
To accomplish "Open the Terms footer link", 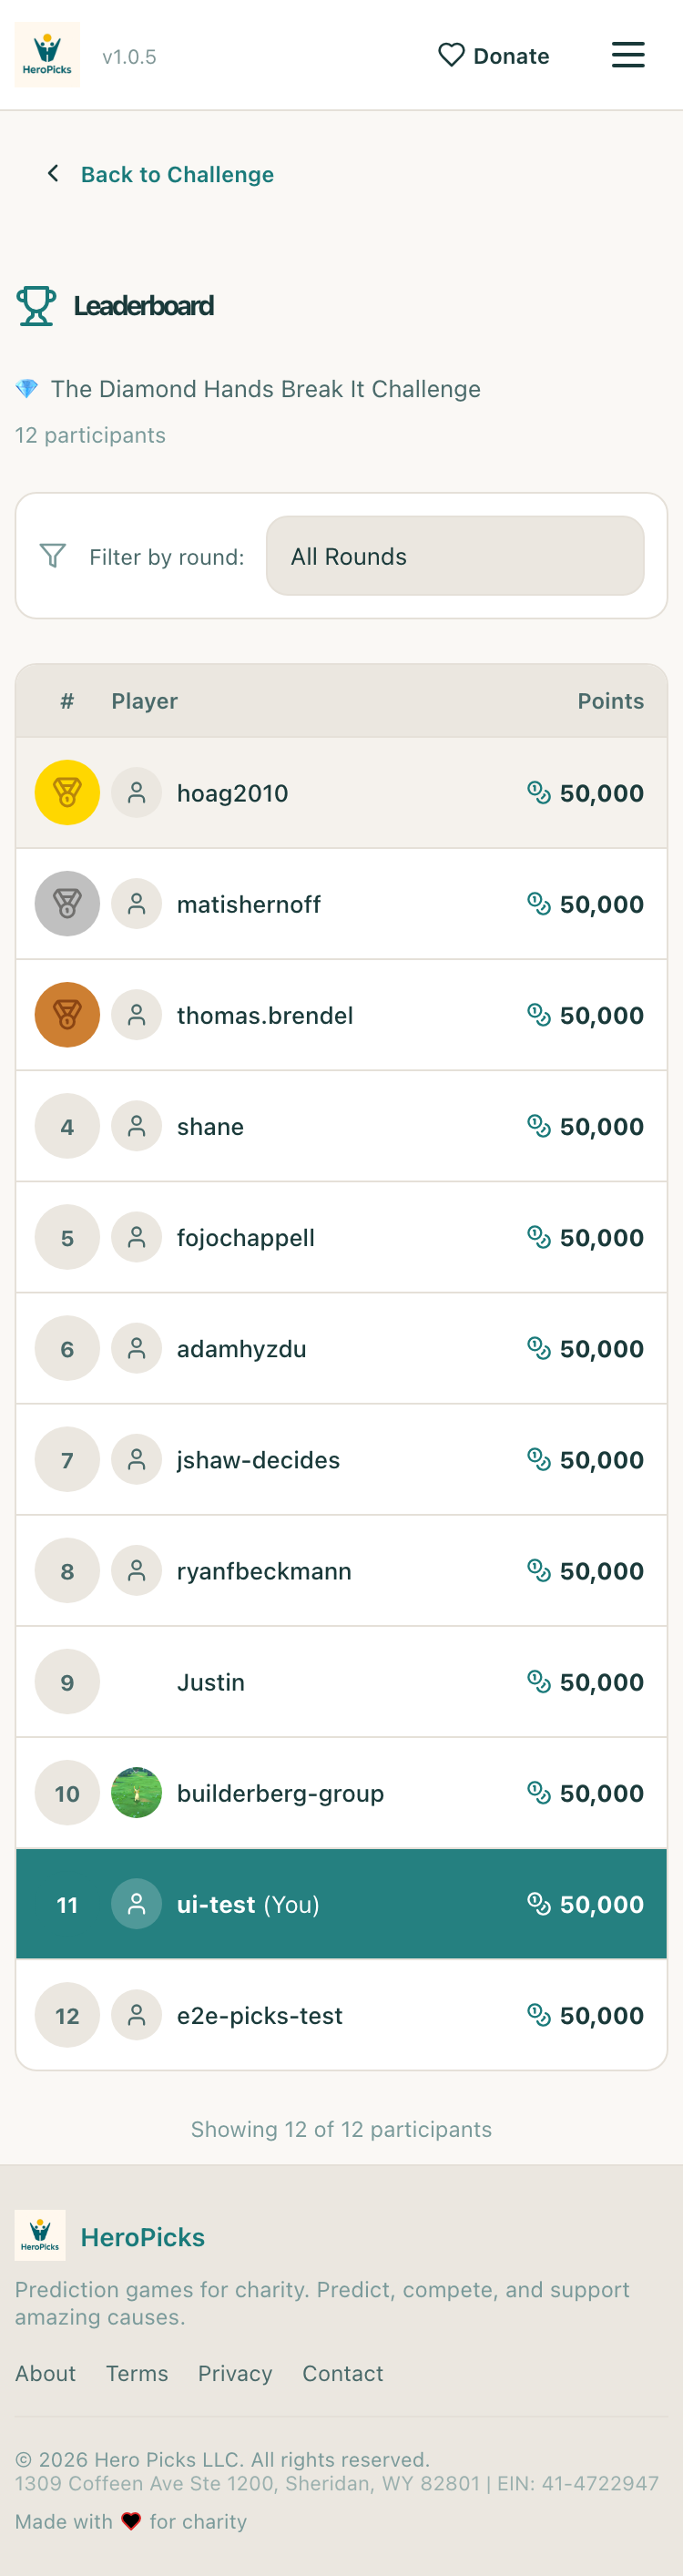I will [x=137, y=2374].
